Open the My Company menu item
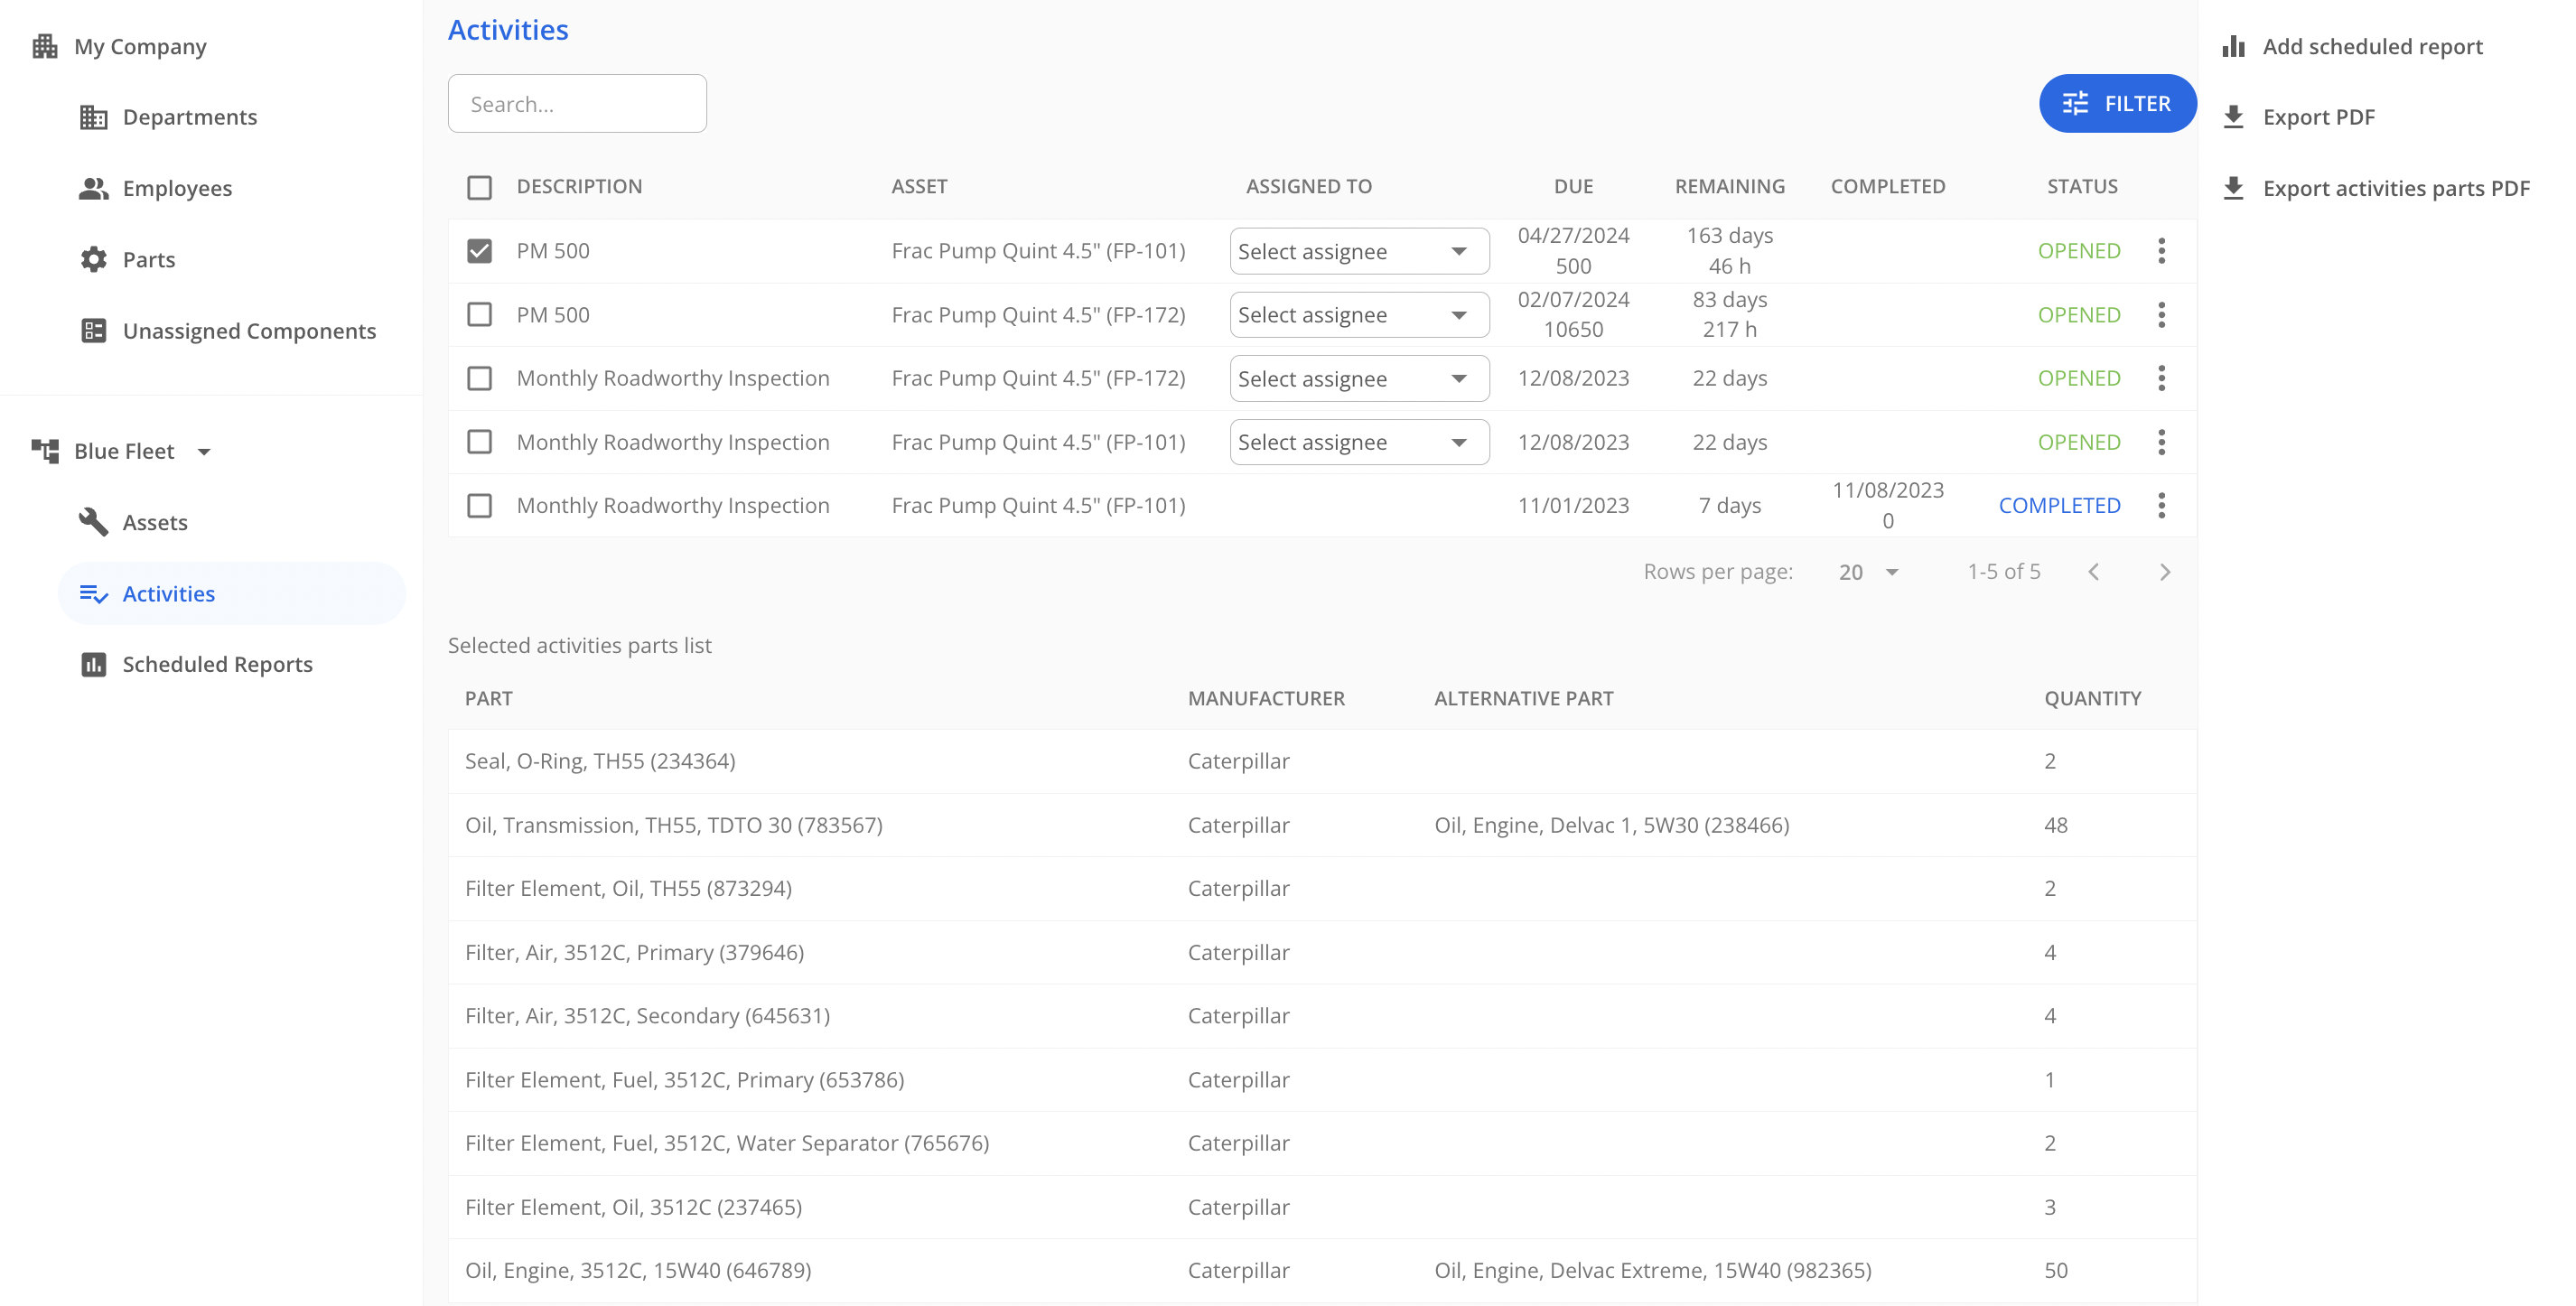The height and width of the screenshot is (1306, 2576). click(140, 46)
